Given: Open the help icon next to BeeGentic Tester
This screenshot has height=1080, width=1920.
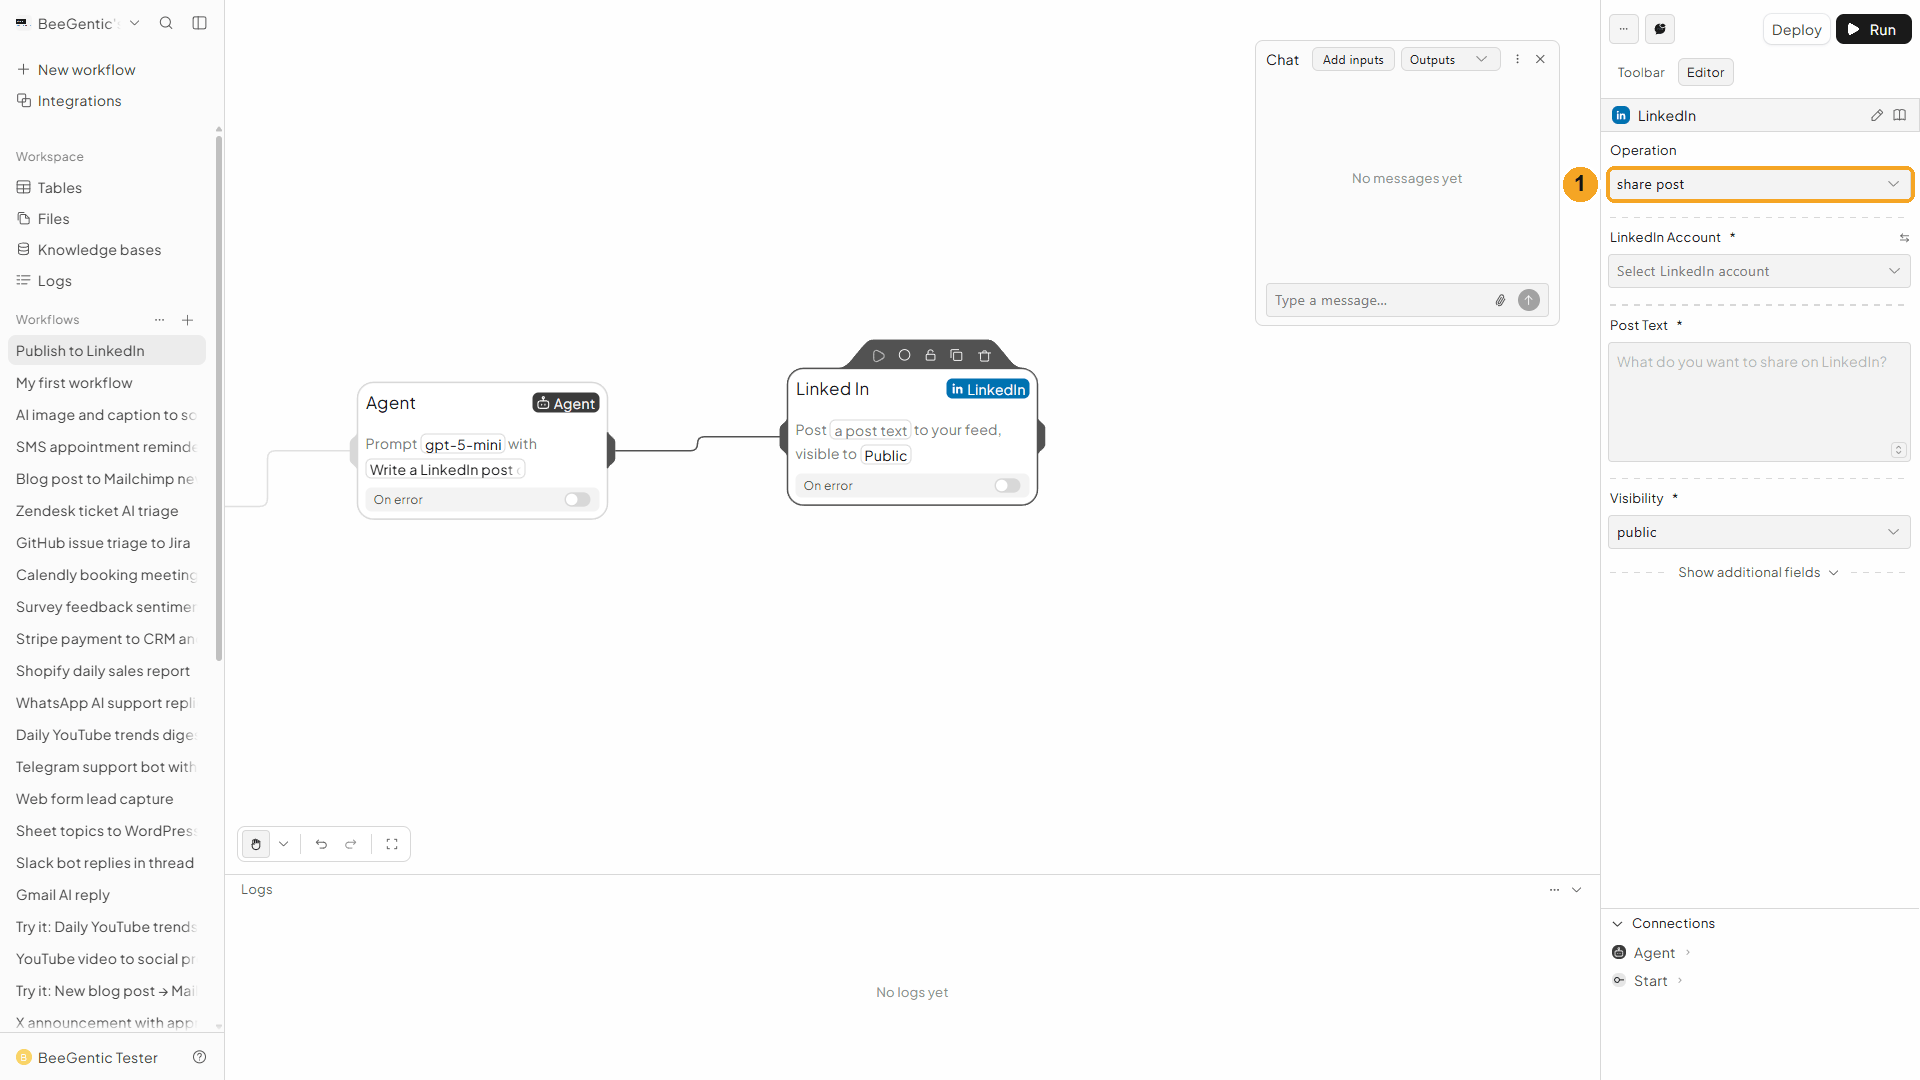Looking at the screenshot, I should click(199, 1057).
